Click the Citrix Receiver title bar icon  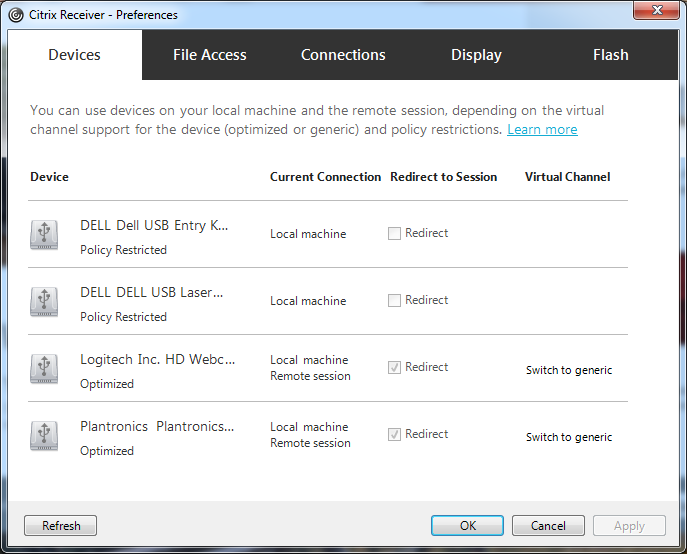tap(18, 15)
